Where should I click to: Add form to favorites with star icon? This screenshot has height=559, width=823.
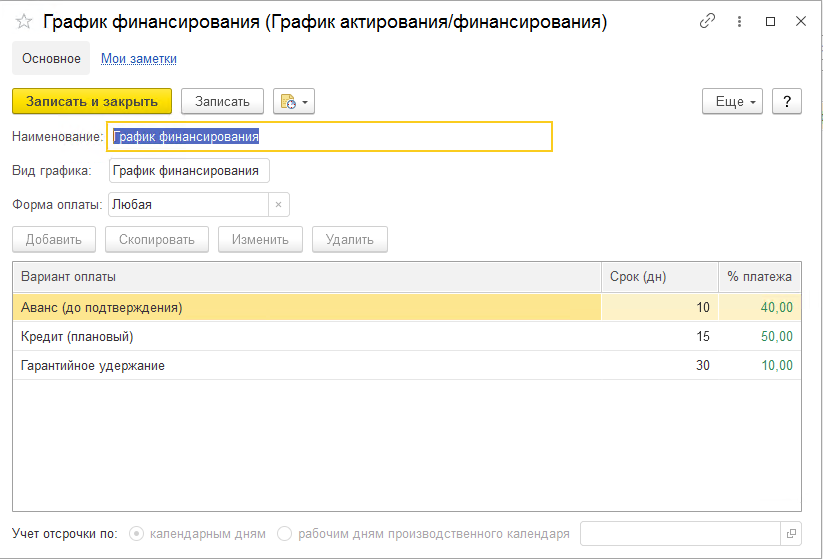coord(24,22)
